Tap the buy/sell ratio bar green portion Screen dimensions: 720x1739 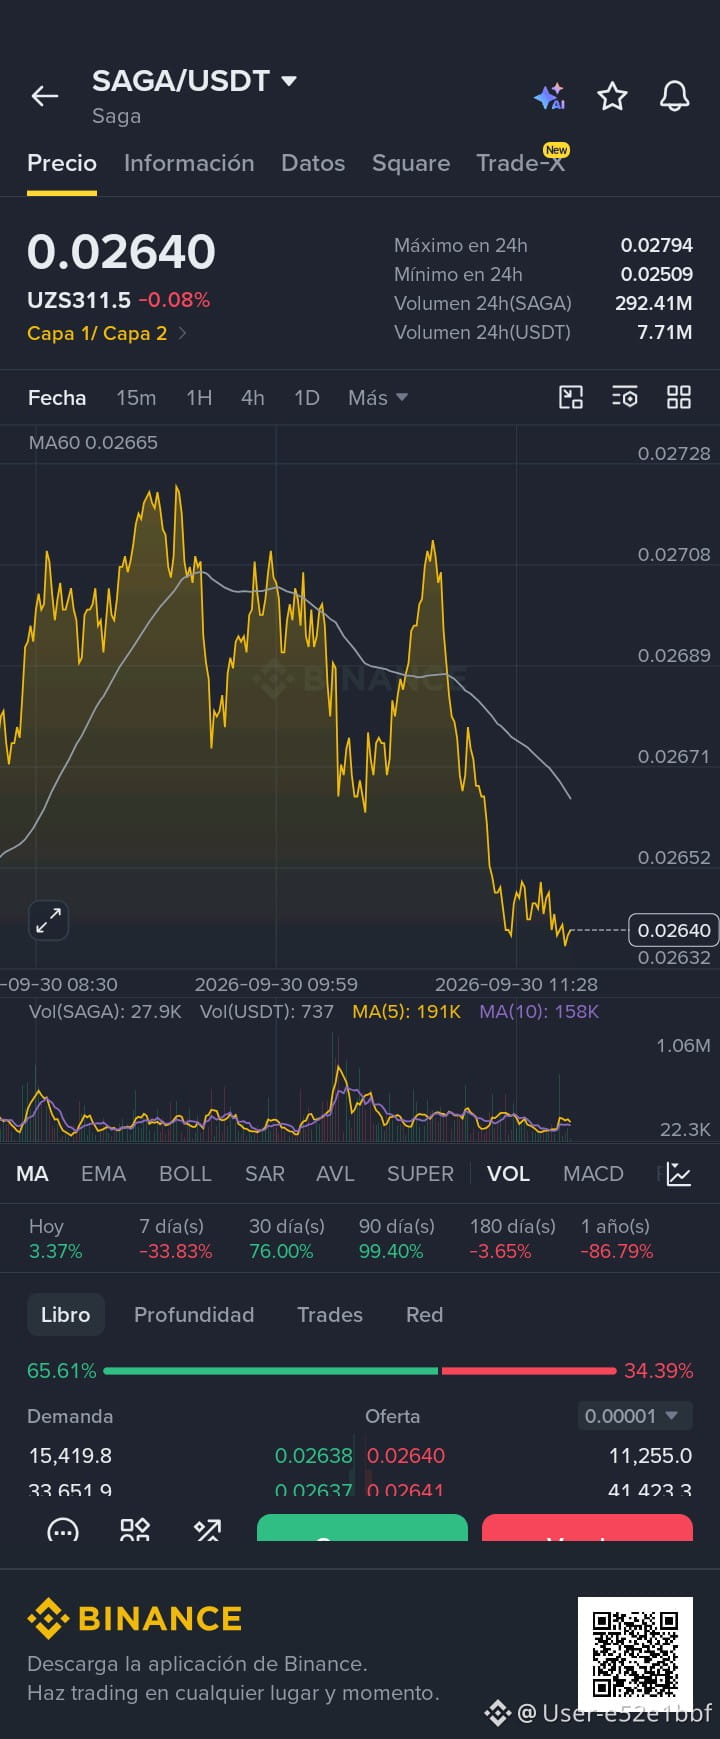[270, 1371]
